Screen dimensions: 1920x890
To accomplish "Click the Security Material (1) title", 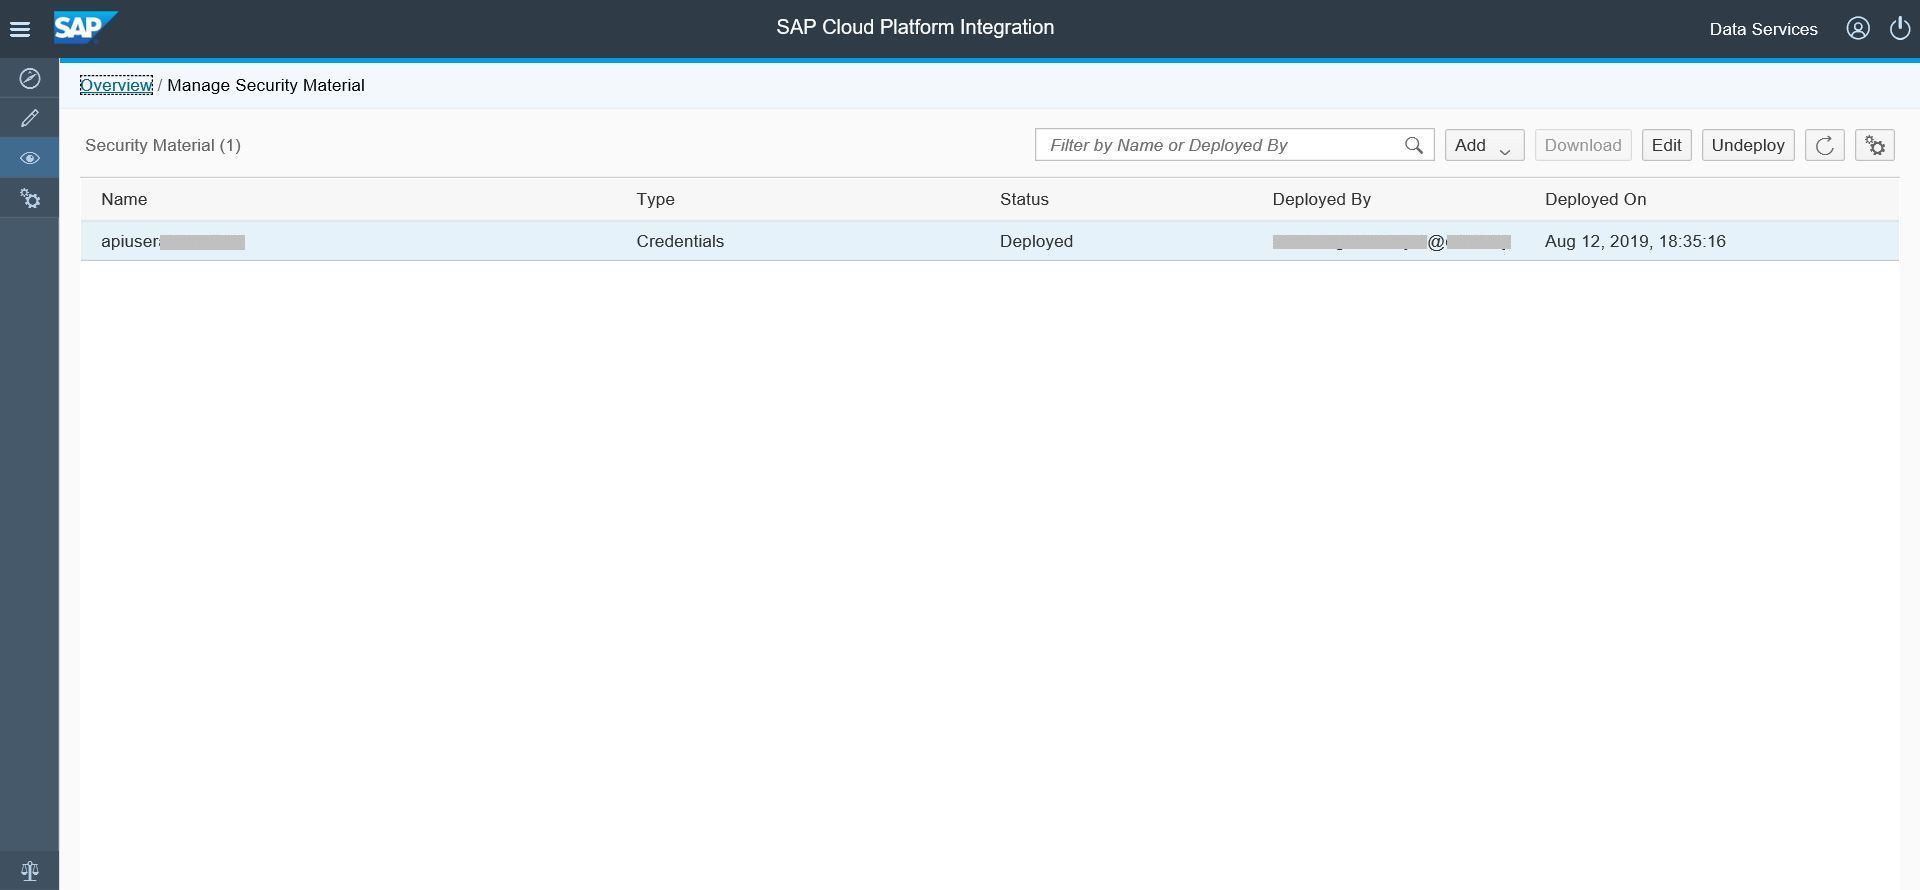I will click(x=163, y=145).
